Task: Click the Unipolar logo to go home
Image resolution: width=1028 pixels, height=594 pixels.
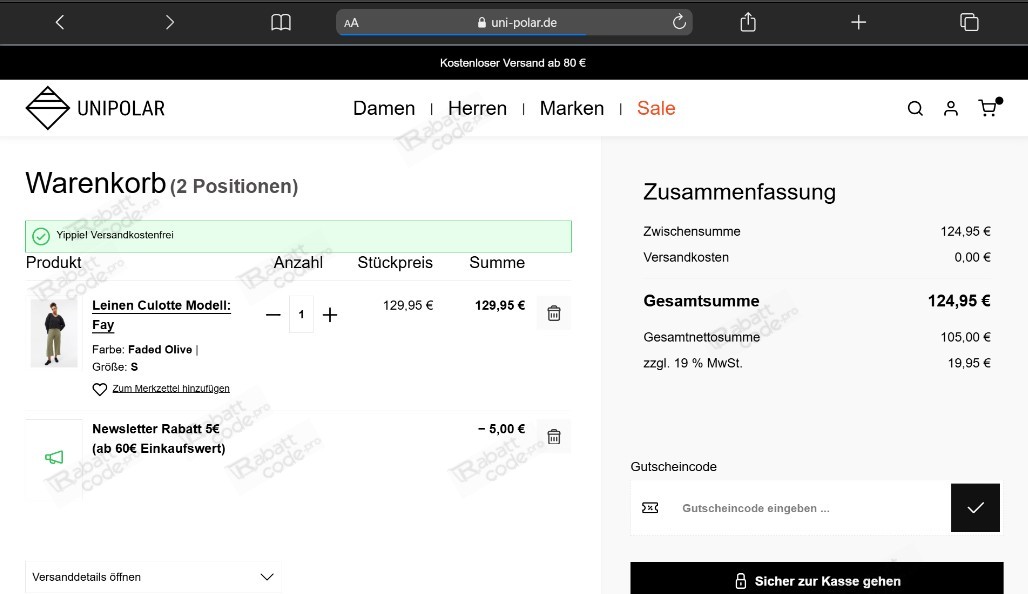Action: click(95, 108)
